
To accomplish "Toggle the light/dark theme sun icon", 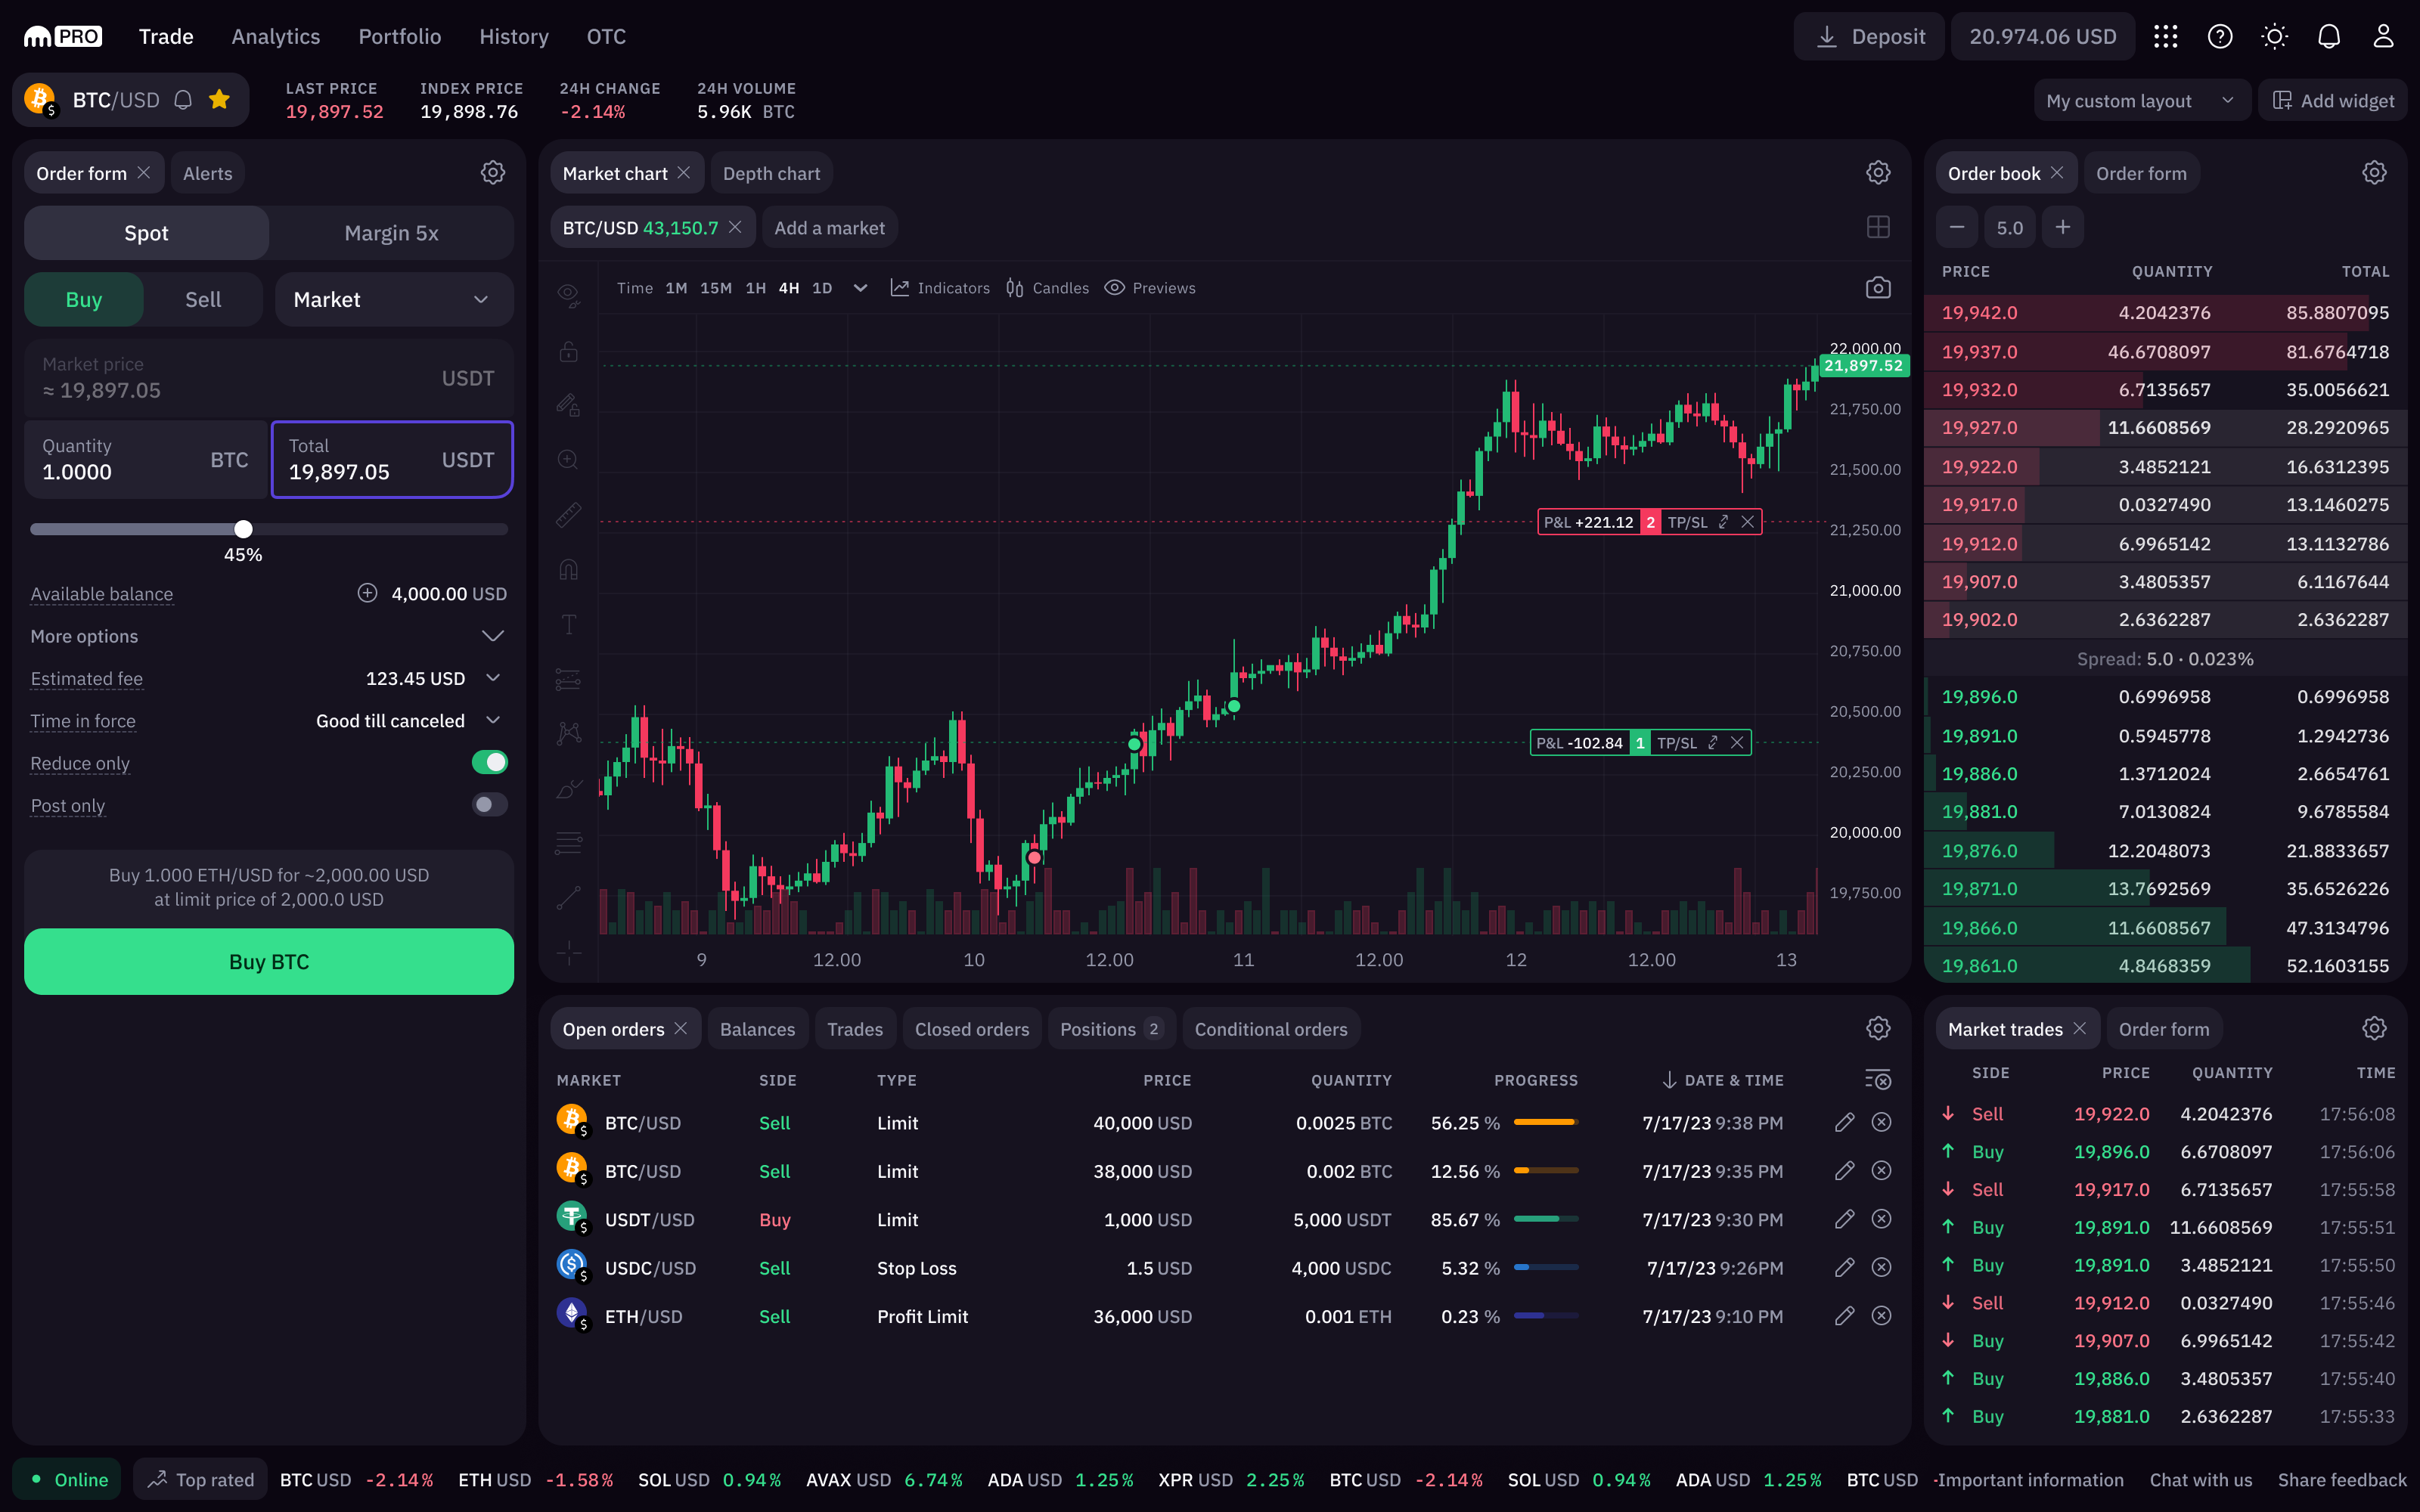I will [x=2274, y=37].
